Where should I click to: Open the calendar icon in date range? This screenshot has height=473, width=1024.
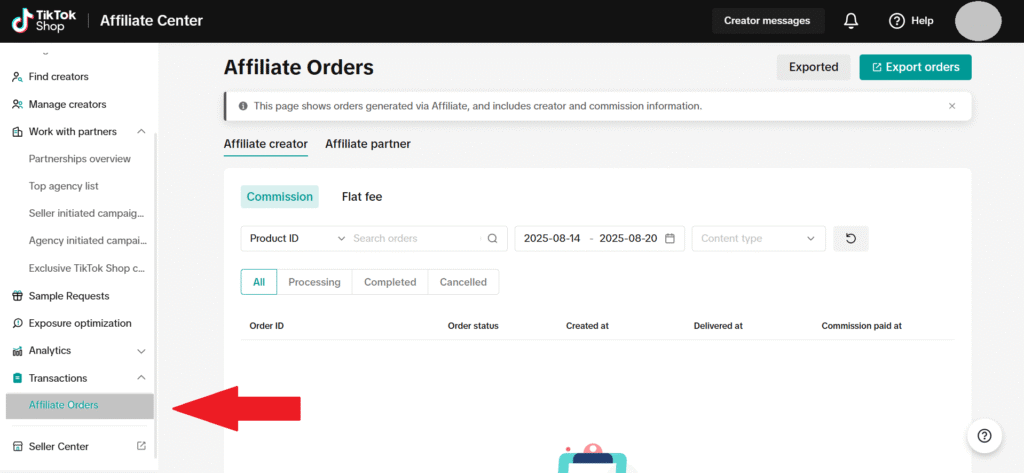pos(670,238)
